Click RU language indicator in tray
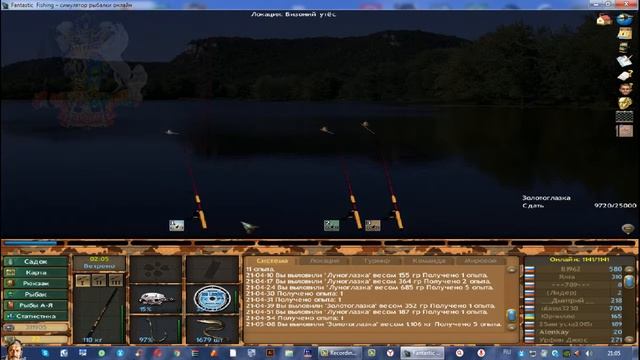 pos(507,352)
